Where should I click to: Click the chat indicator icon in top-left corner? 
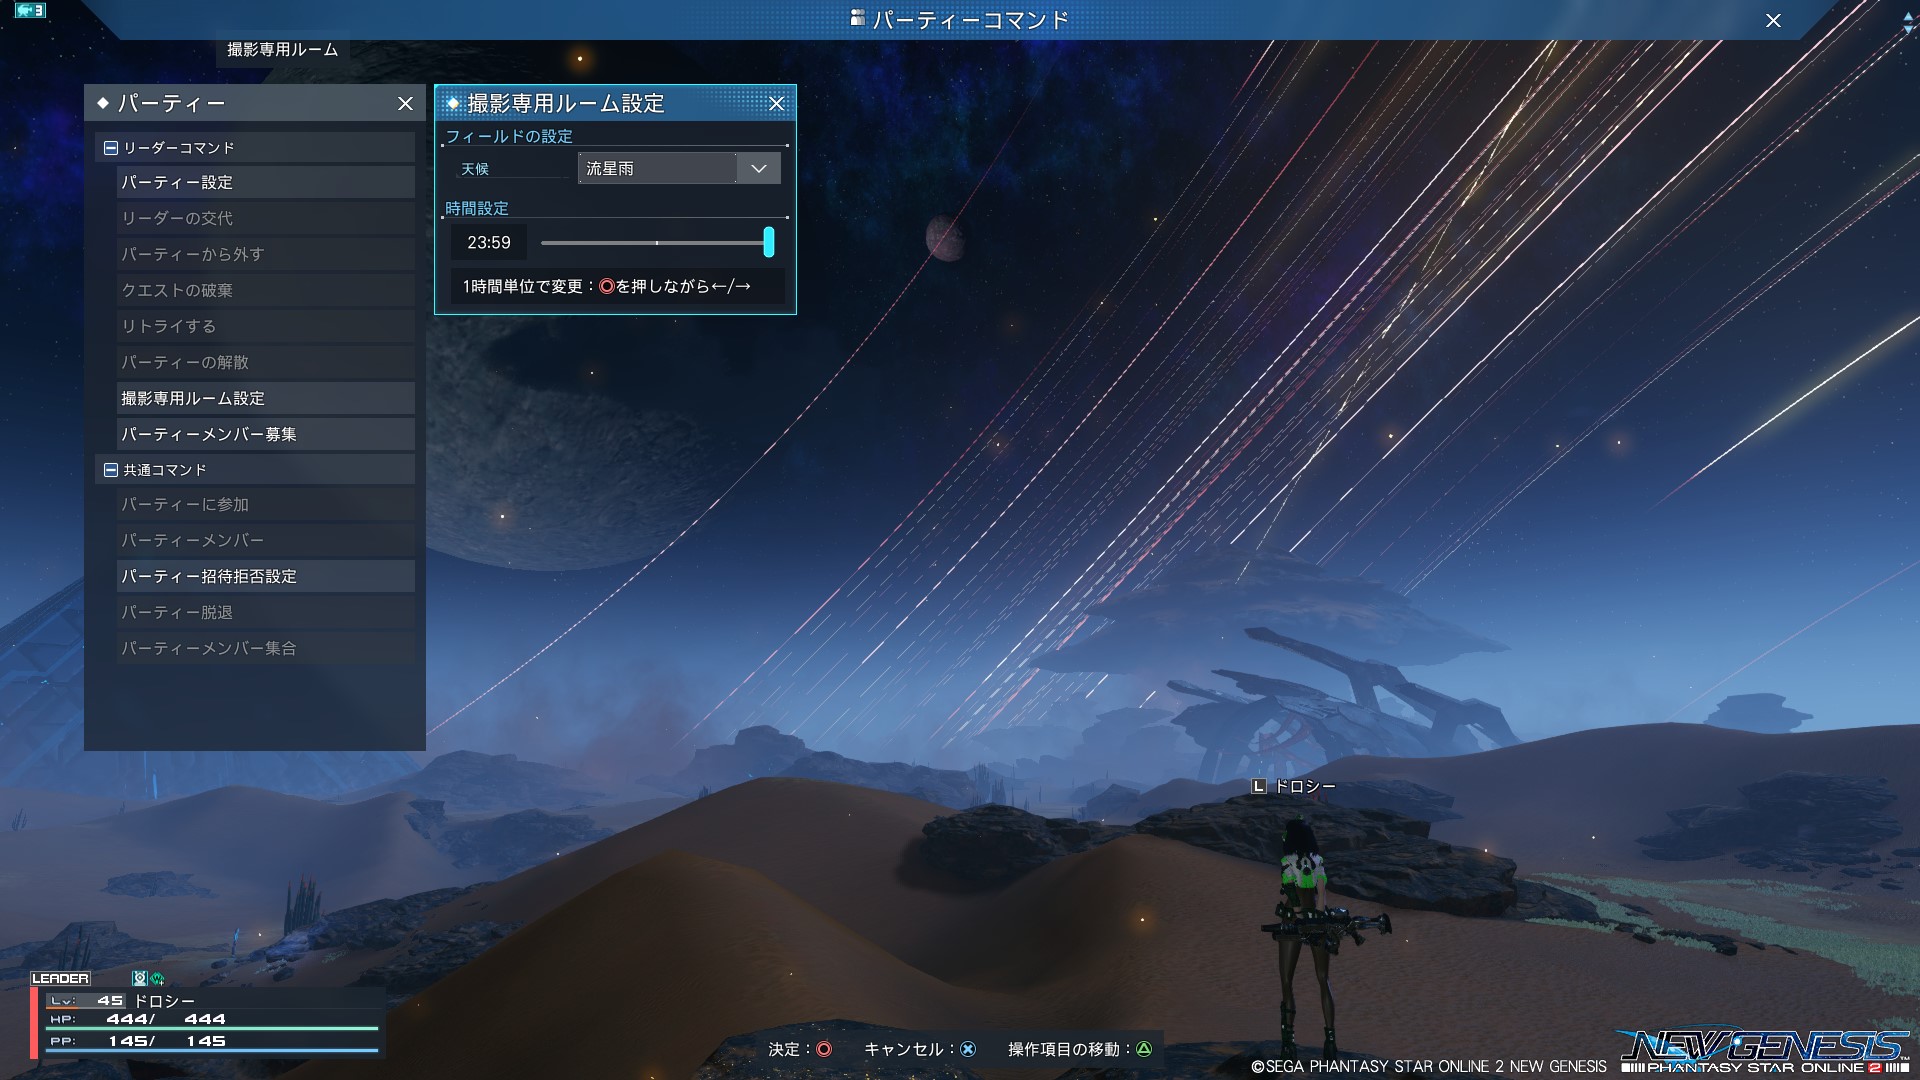pos(30,10)
